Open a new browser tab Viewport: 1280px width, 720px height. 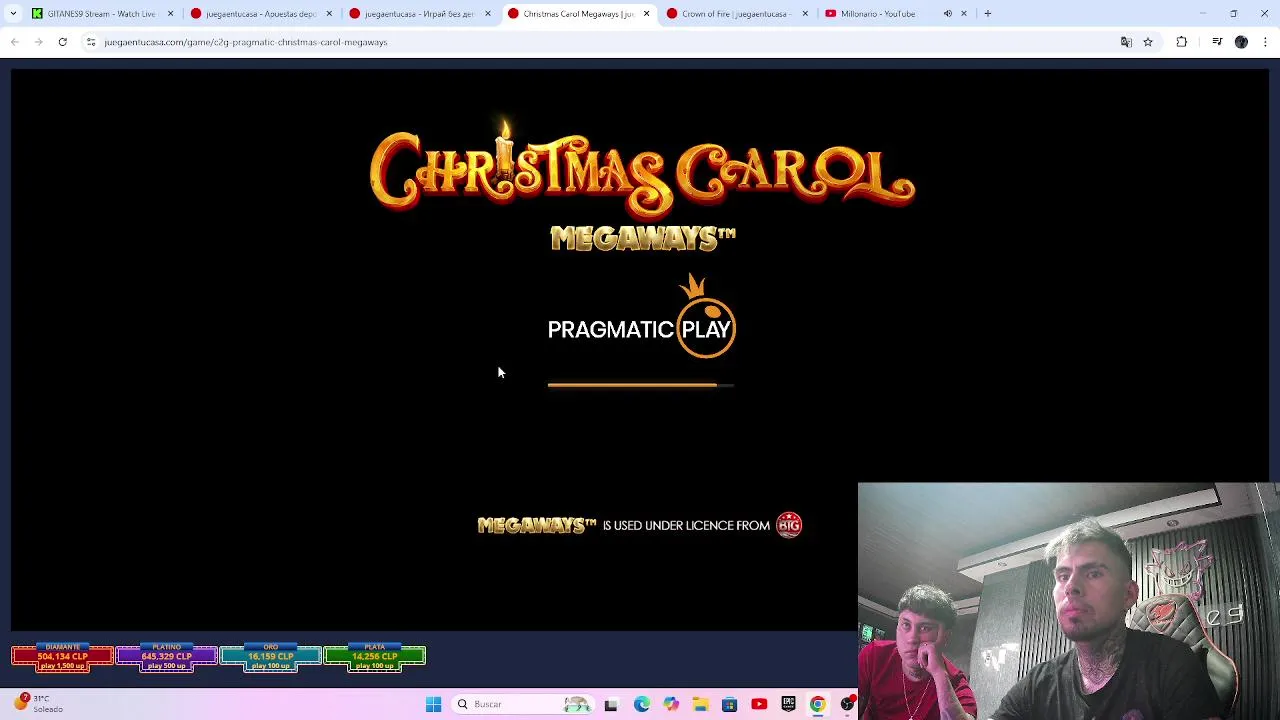988,14
